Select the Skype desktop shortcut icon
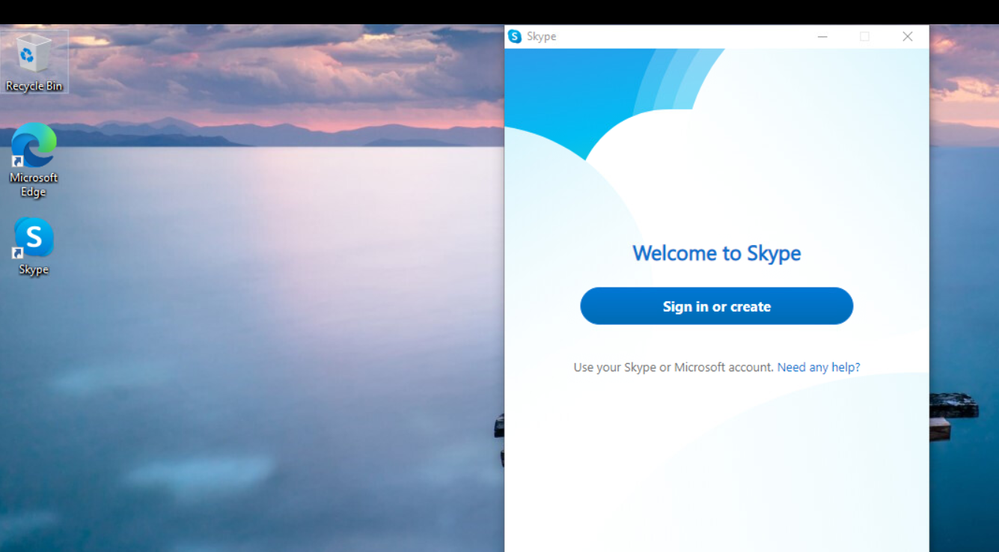Viewport: 999px width, 552px height. pos(34,247)
